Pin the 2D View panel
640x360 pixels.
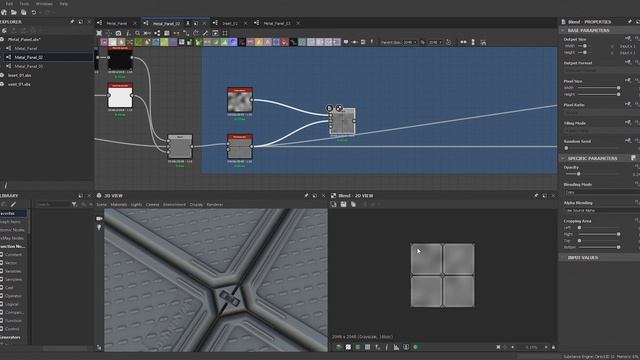click(x=536, y=196)
